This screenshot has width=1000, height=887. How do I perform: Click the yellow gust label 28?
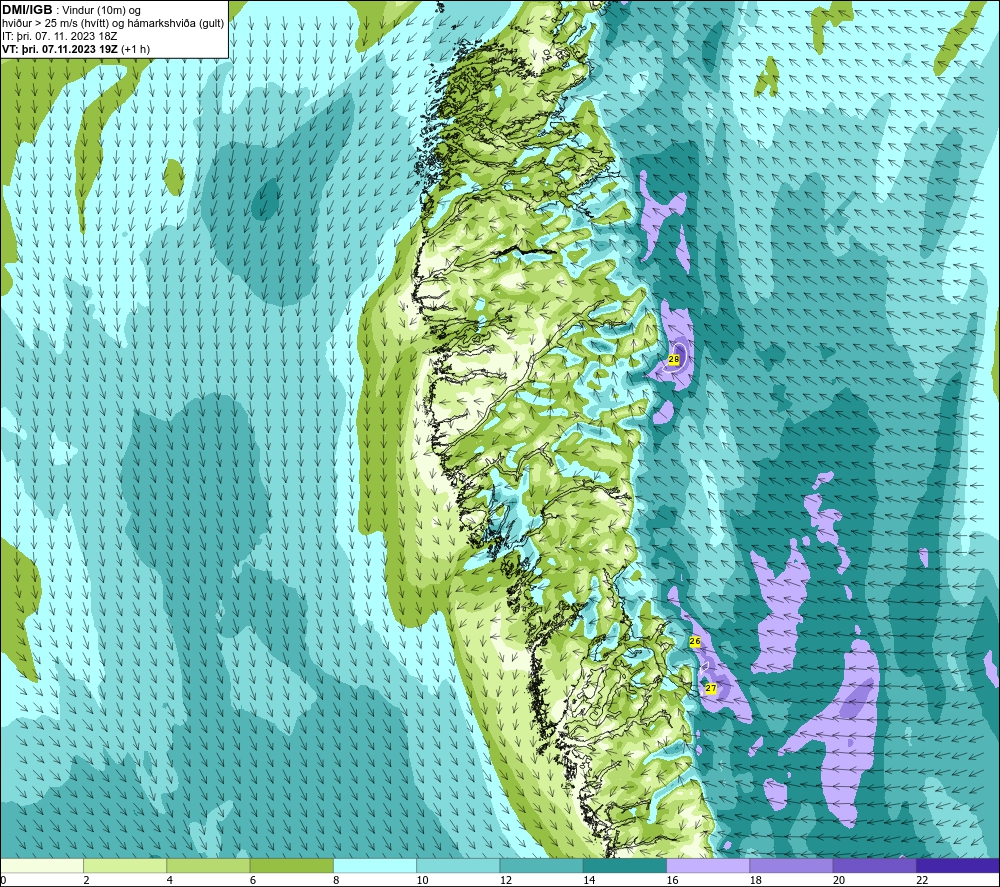673,360
